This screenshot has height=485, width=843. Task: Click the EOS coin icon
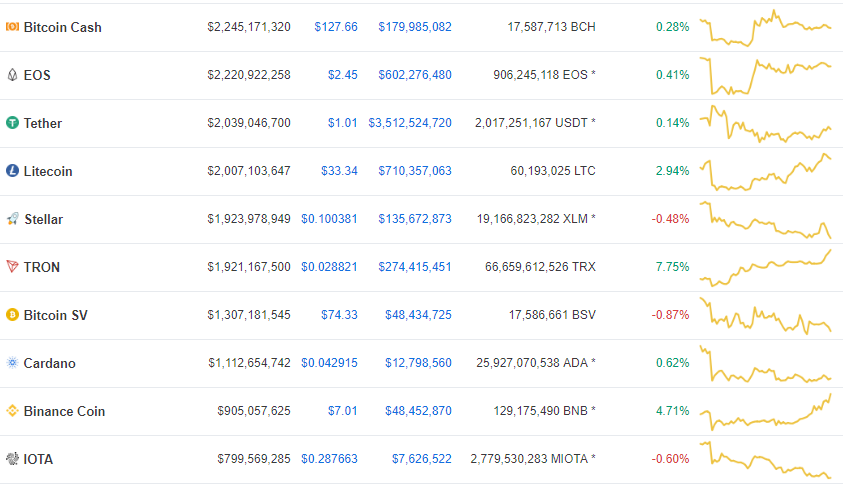tap(12, 75)
